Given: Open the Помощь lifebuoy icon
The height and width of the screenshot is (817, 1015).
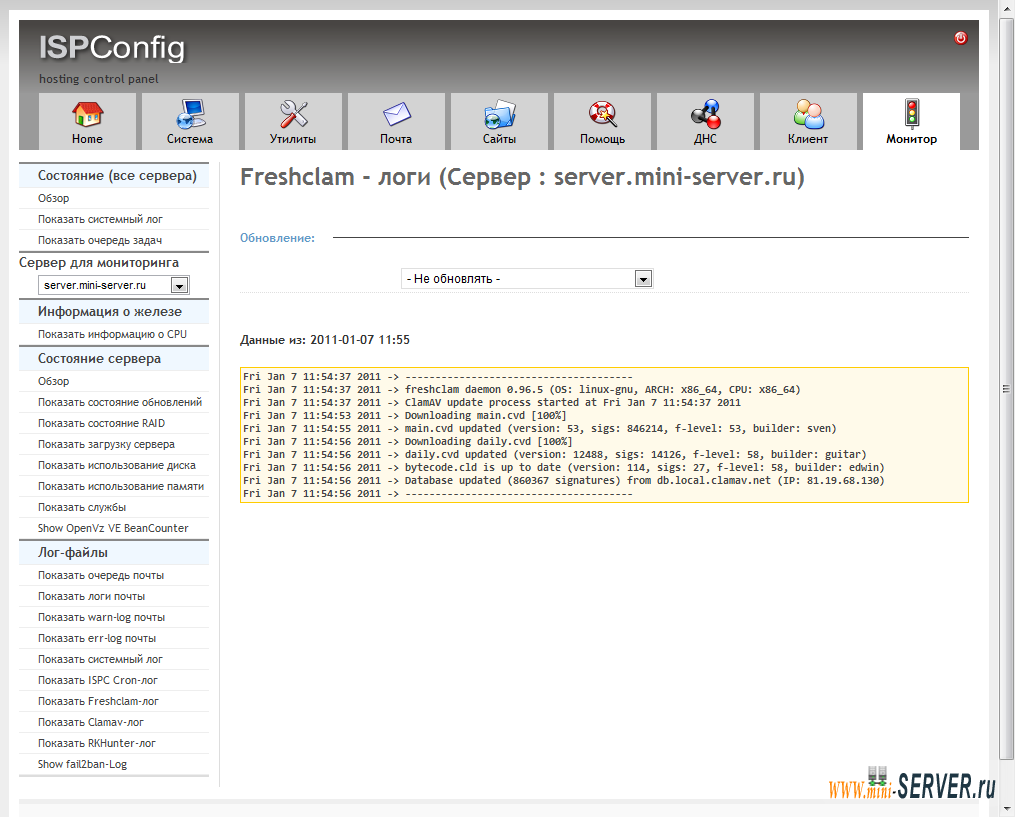Looking at the screenshot, I should tap(603, 115).
